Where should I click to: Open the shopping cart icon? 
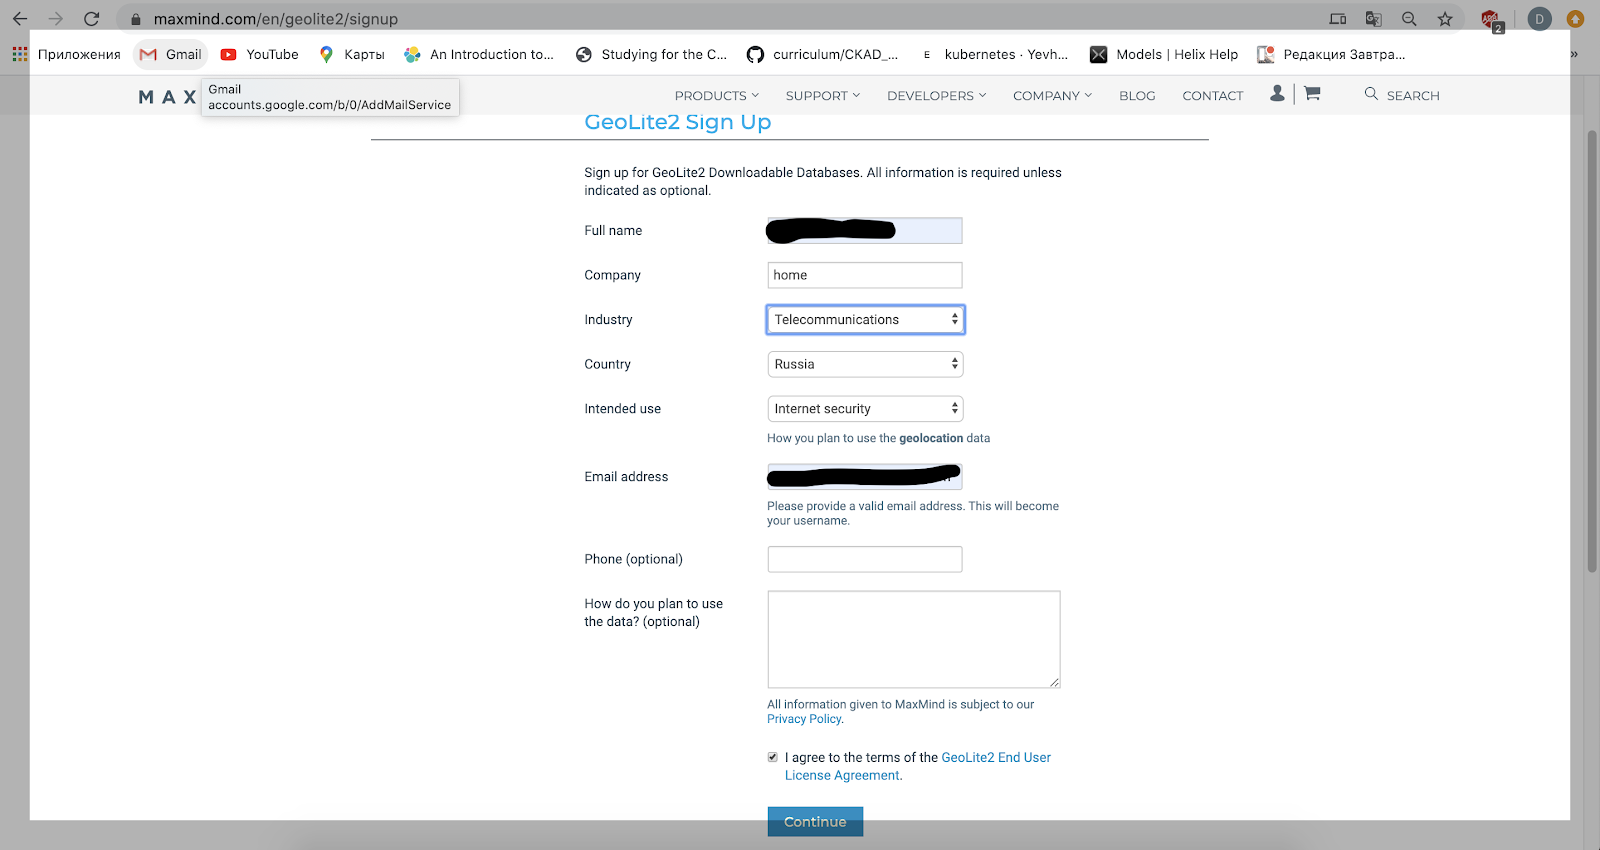pos(1312,93)
